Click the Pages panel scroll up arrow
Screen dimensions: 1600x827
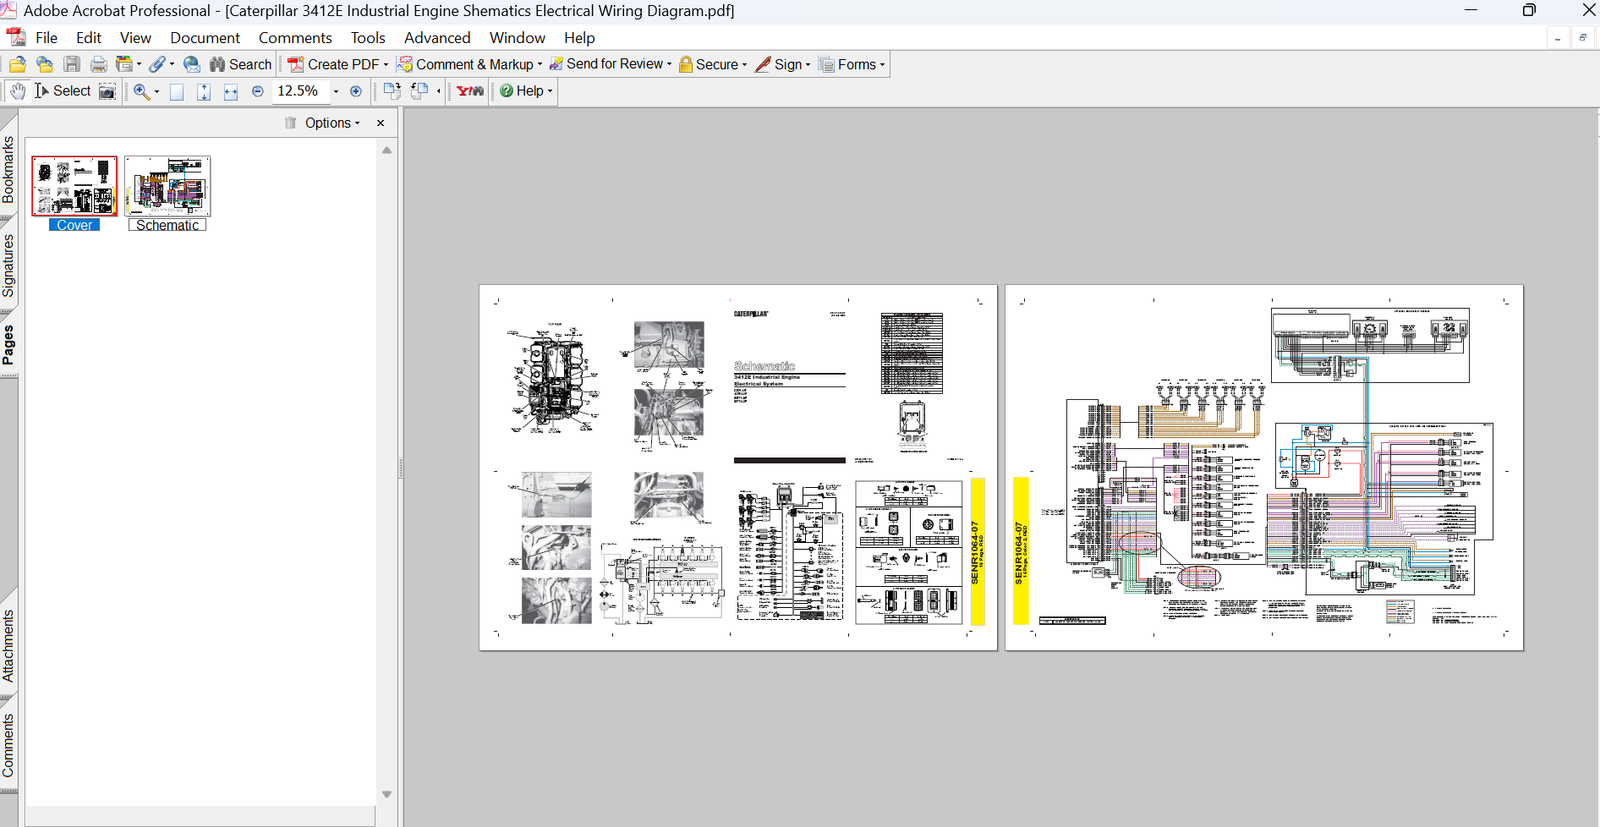(x=387, y=150)
